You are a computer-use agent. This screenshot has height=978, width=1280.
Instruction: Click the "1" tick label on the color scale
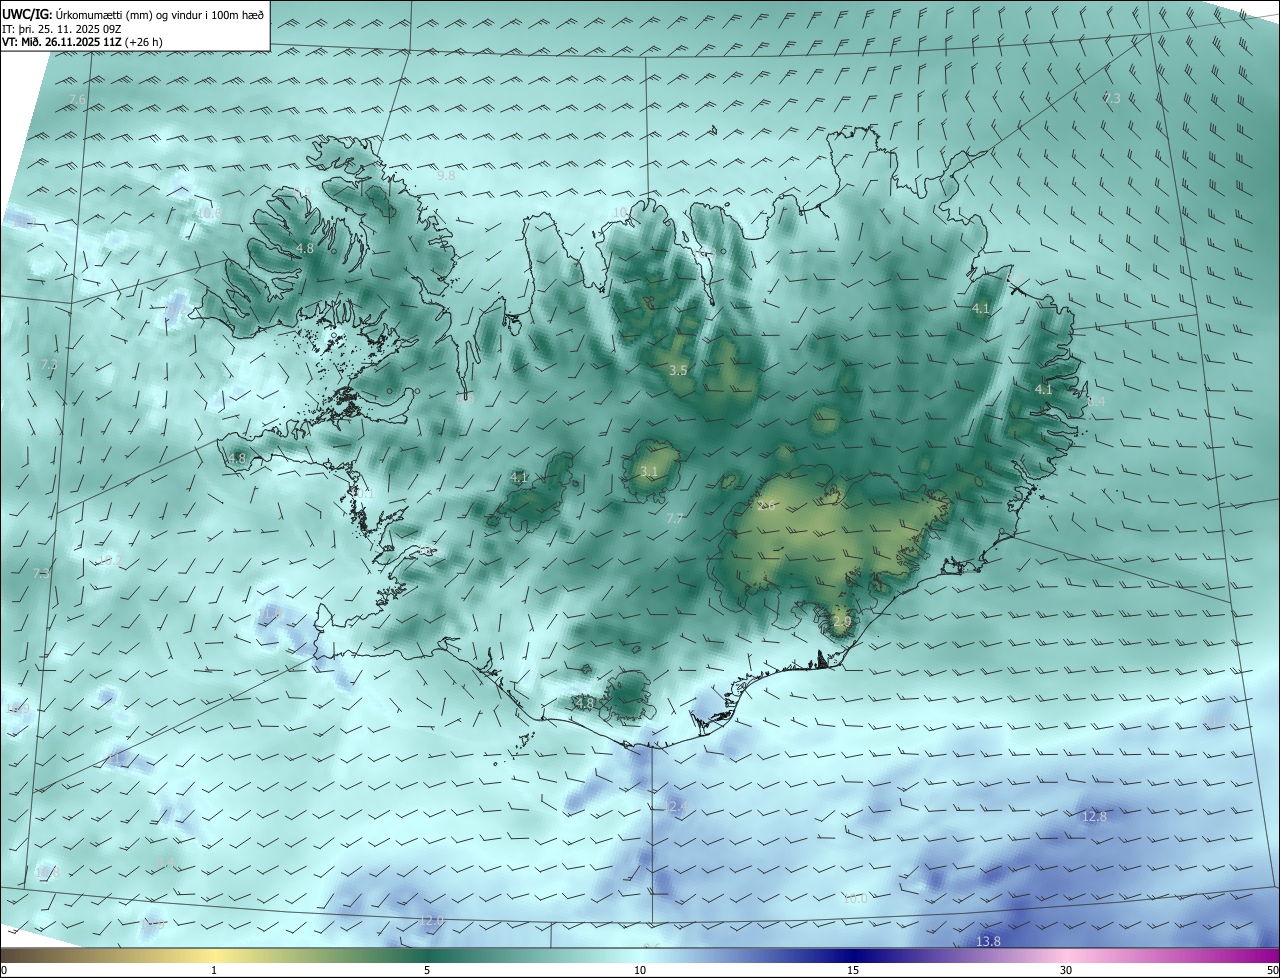tap(214, 970)
